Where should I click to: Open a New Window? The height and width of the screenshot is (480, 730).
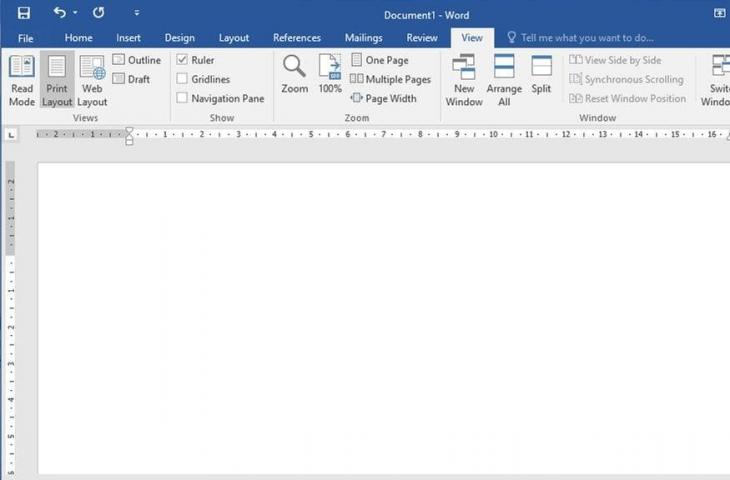464,80
